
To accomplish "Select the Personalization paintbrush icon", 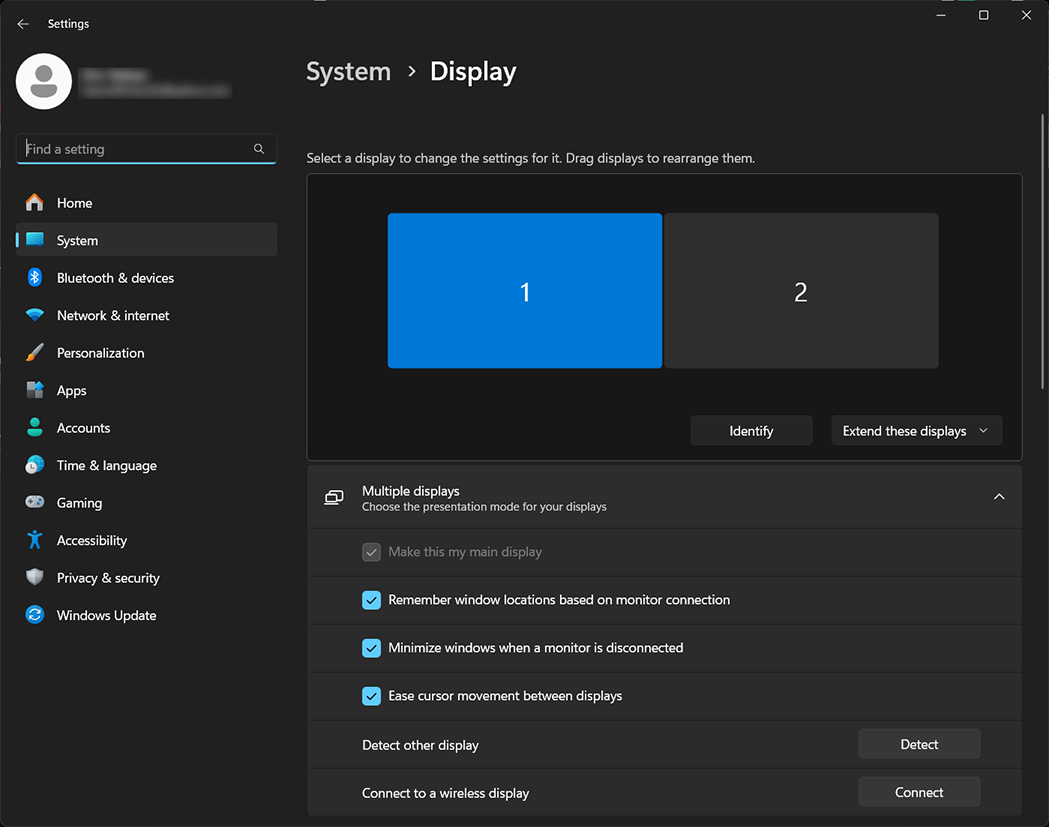I will coord(35,353).
